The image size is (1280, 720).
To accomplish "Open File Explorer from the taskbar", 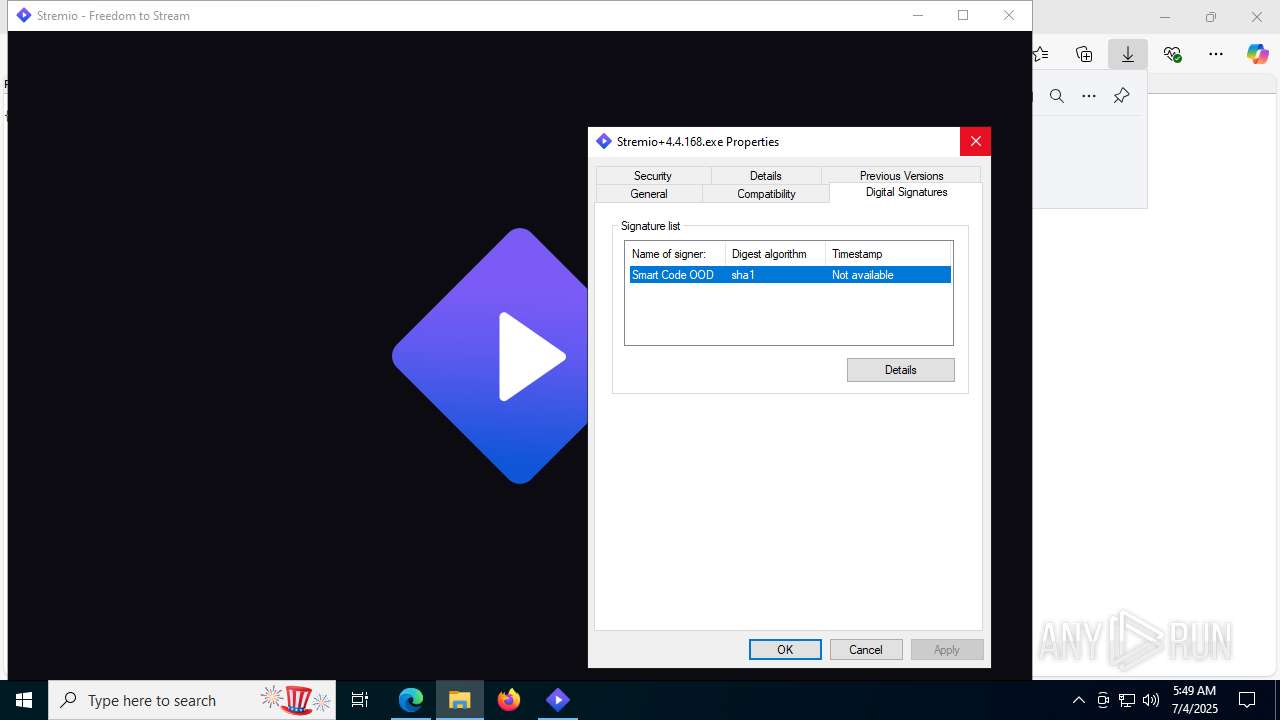I will 460,700.
